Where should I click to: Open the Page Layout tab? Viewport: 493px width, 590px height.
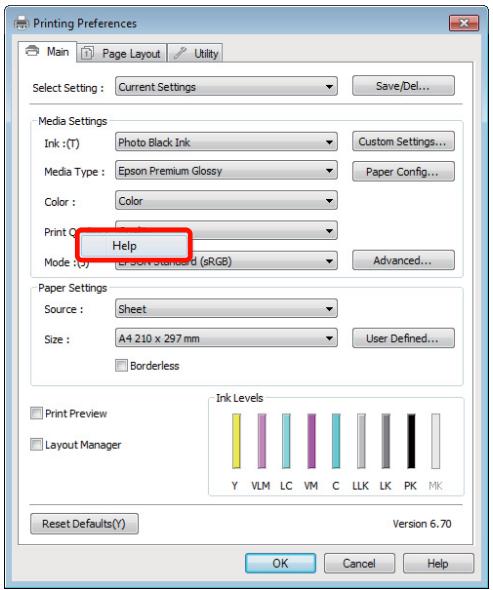(x=122, y=53)
